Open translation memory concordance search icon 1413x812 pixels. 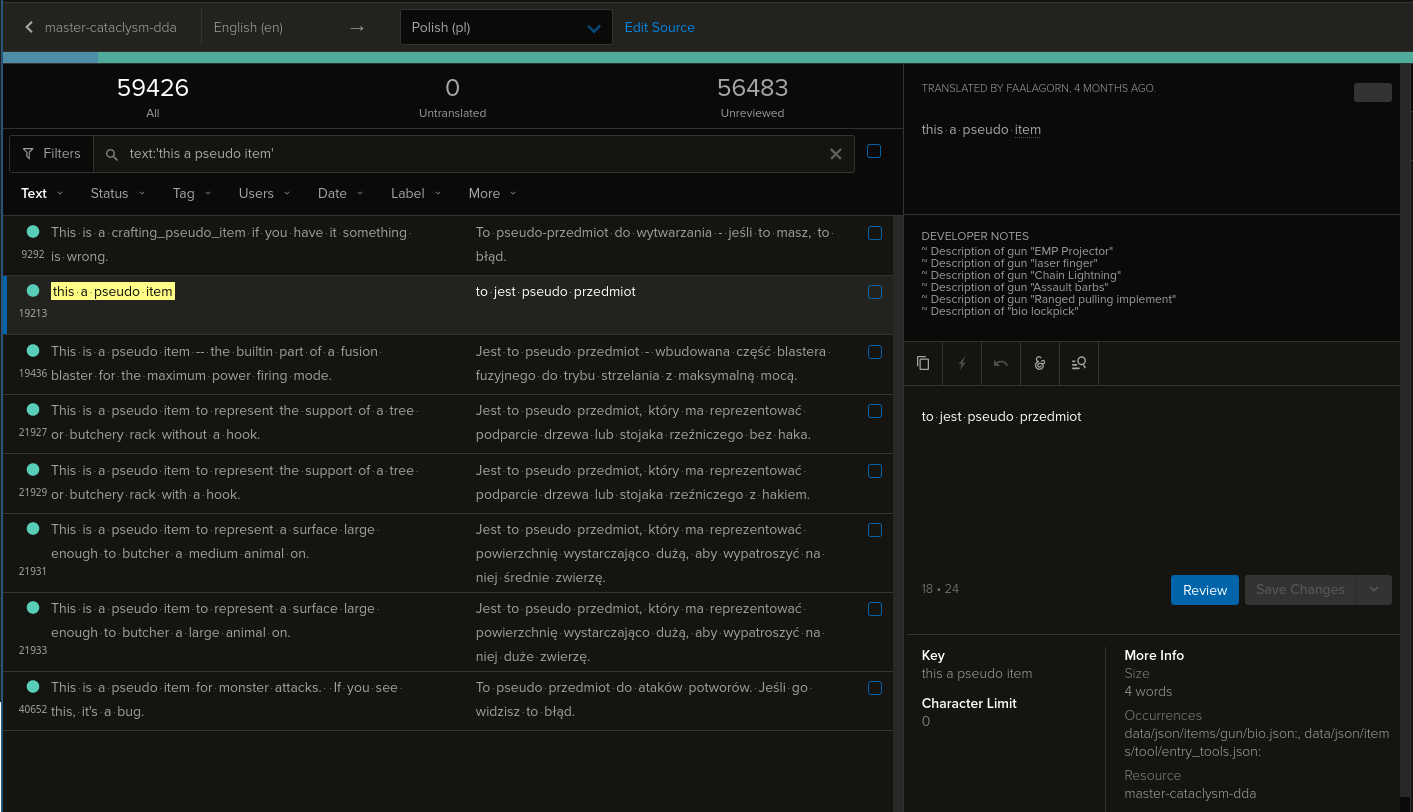pos(1078,363)
